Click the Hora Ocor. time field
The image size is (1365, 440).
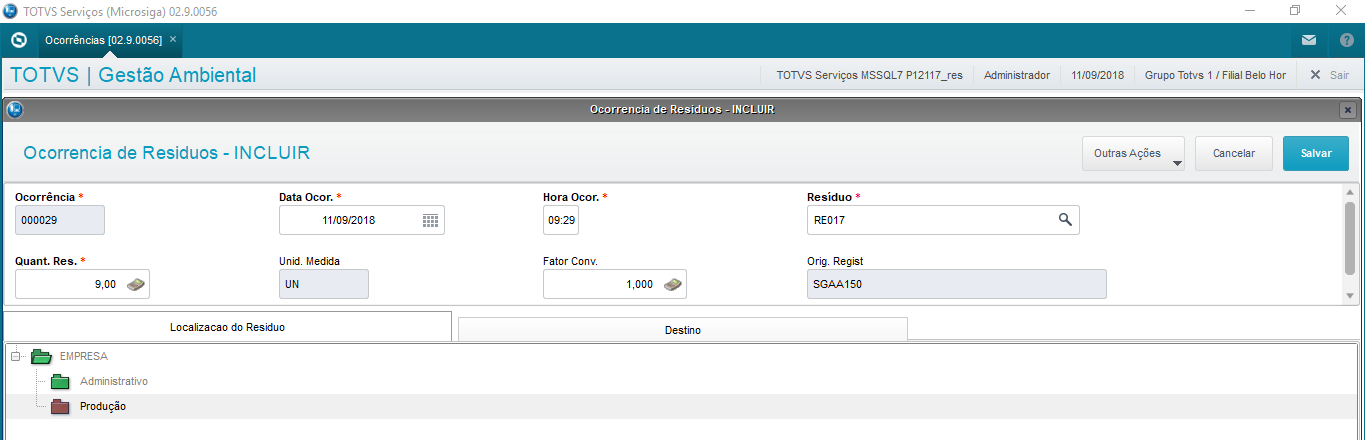pyautogui.click(x=561, y=221)
